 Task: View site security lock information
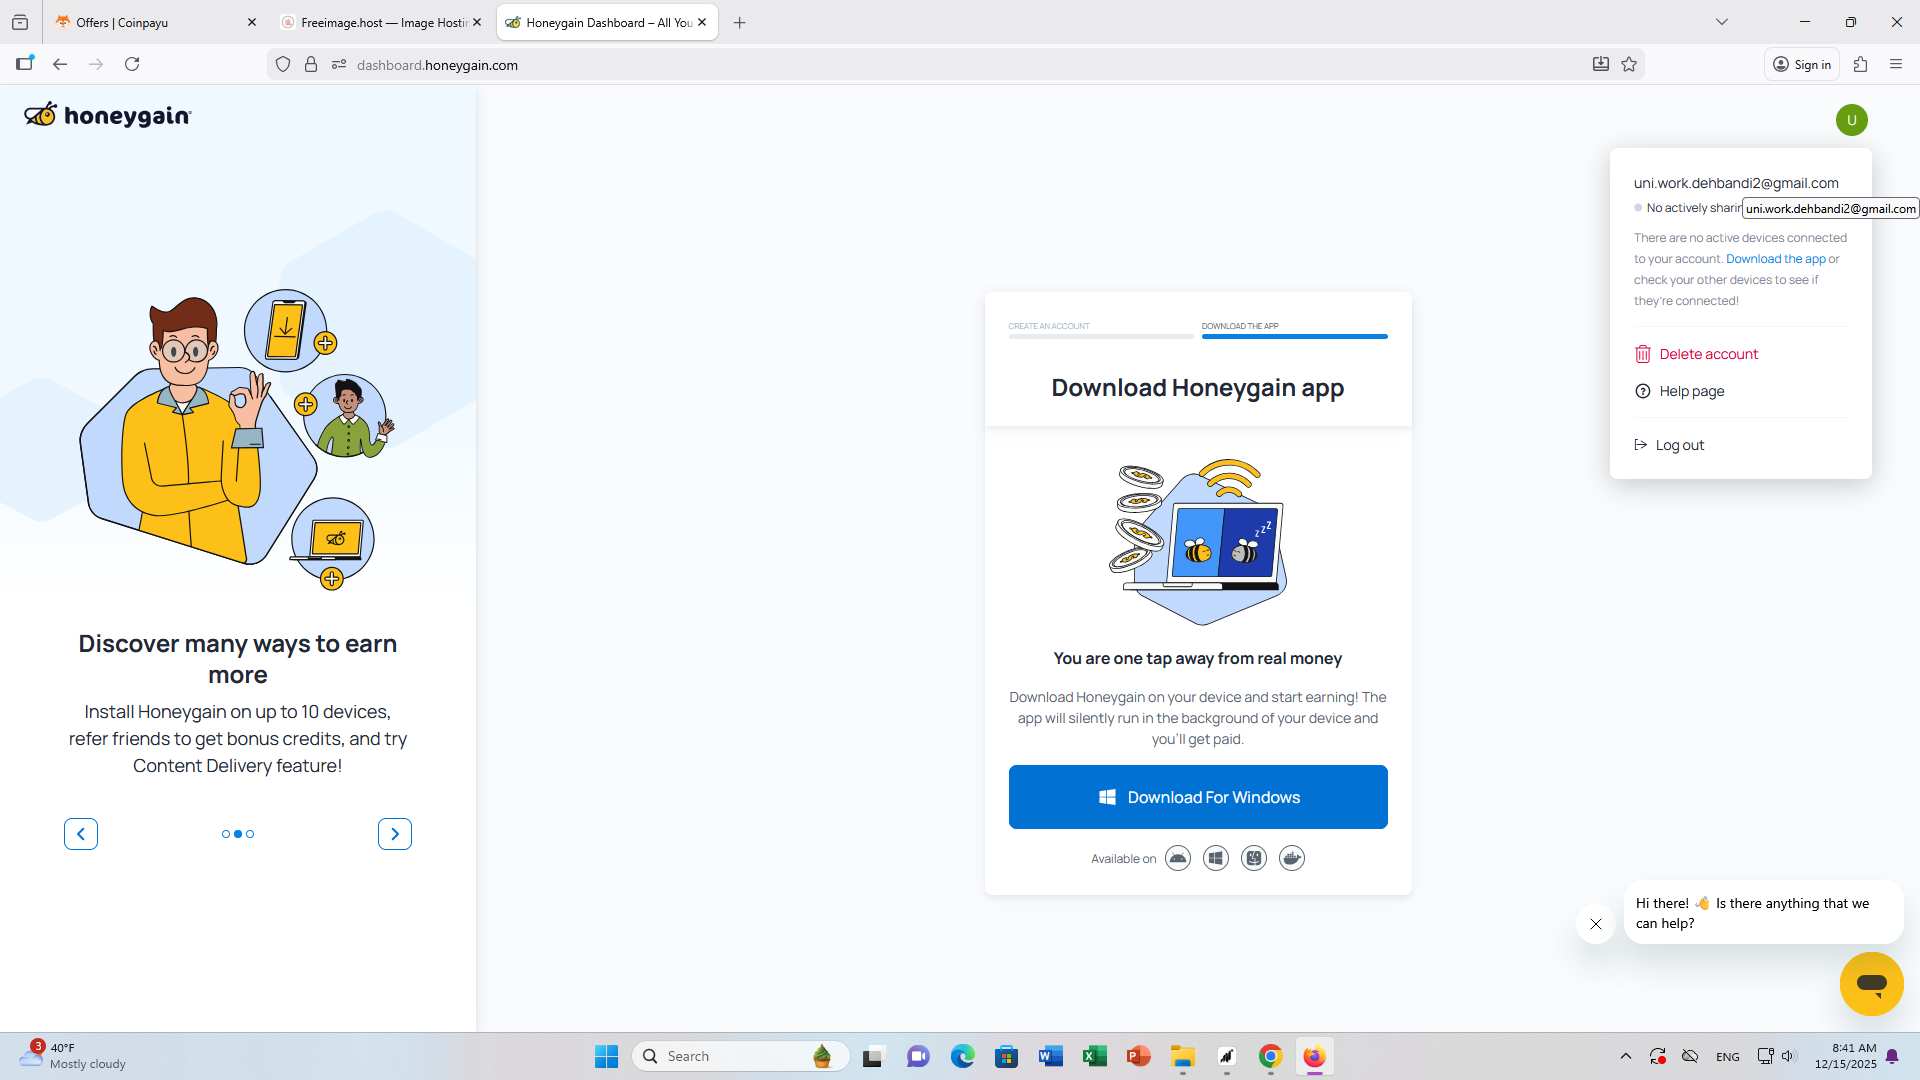click(311, 65)
